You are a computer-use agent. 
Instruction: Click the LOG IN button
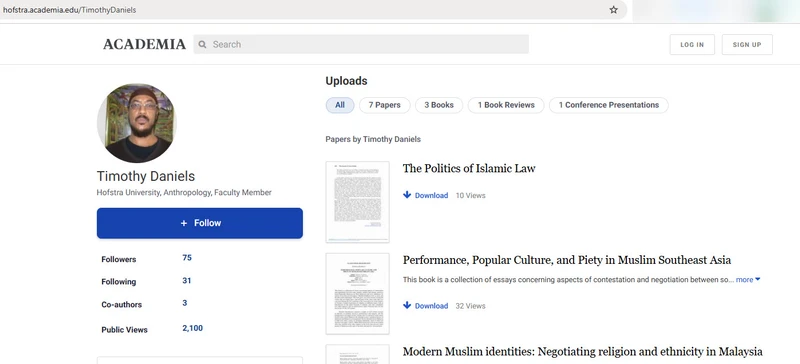(692, 44)
